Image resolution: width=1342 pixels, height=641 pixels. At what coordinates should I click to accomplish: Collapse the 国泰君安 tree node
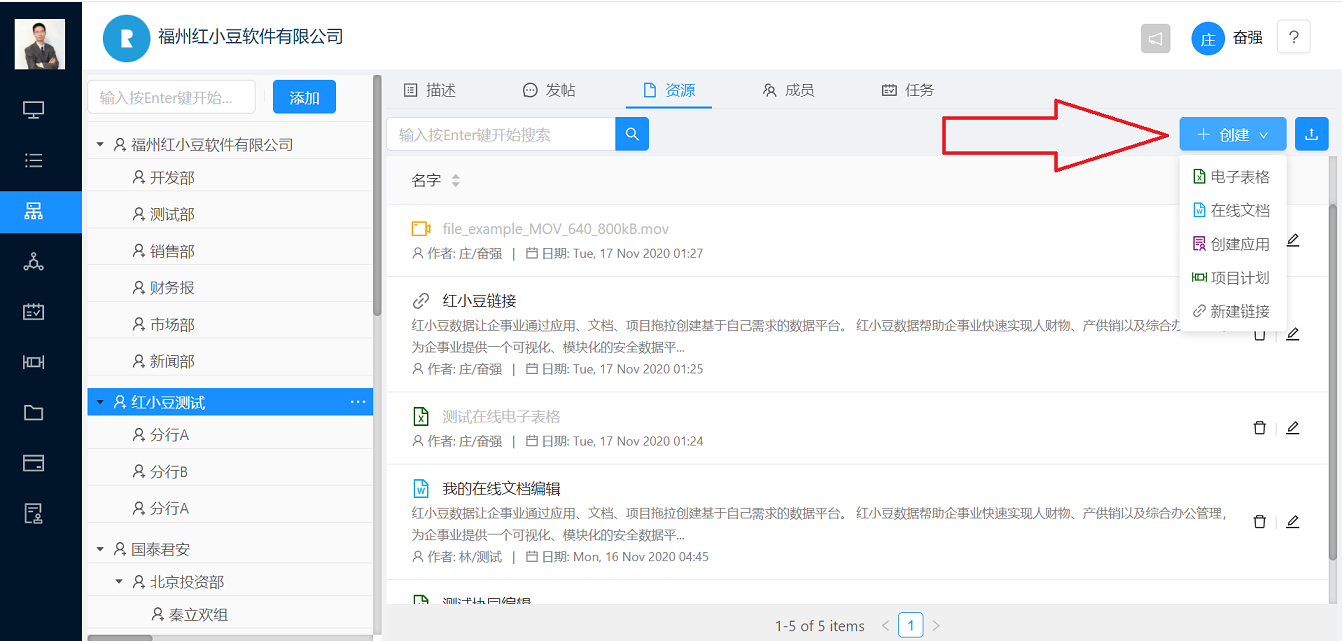[100, 549]
